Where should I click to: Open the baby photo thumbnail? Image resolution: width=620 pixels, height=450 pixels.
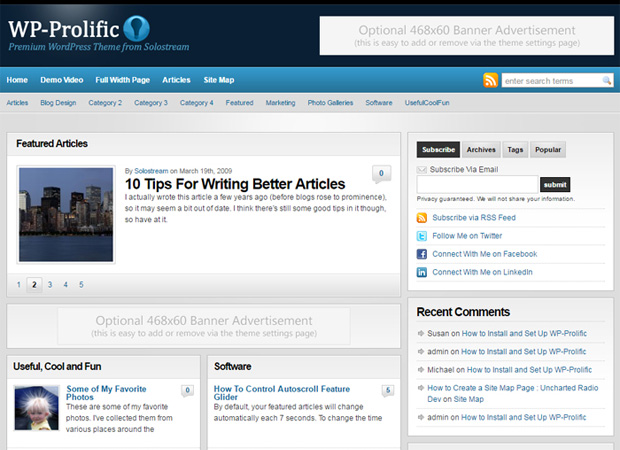[x=37, y=408]
